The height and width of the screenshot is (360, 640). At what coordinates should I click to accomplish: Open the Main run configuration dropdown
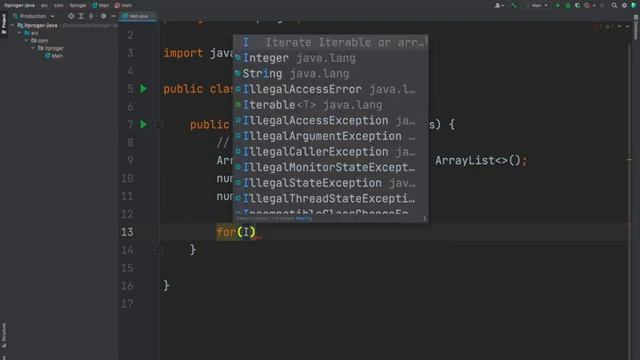(x=537, y=5)
